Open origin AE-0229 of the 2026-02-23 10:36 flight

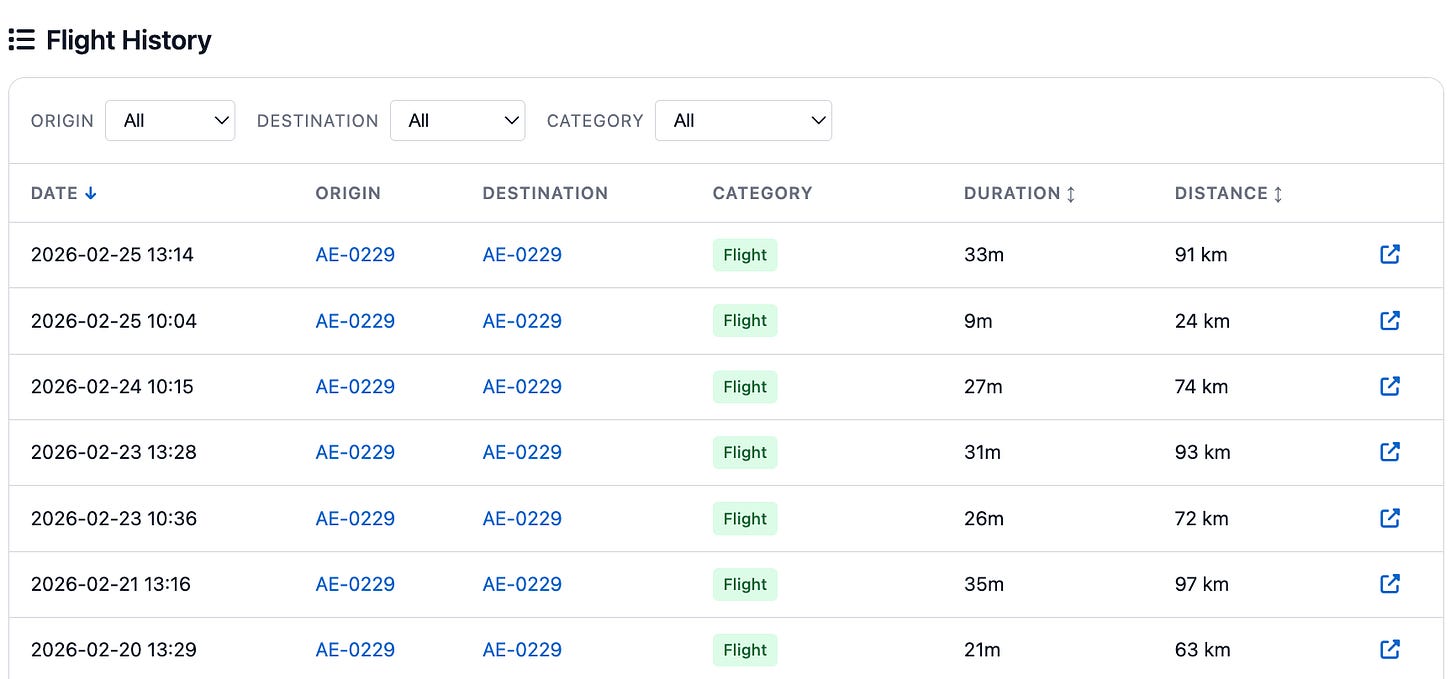pyautogui.click(x=355, y=518)
